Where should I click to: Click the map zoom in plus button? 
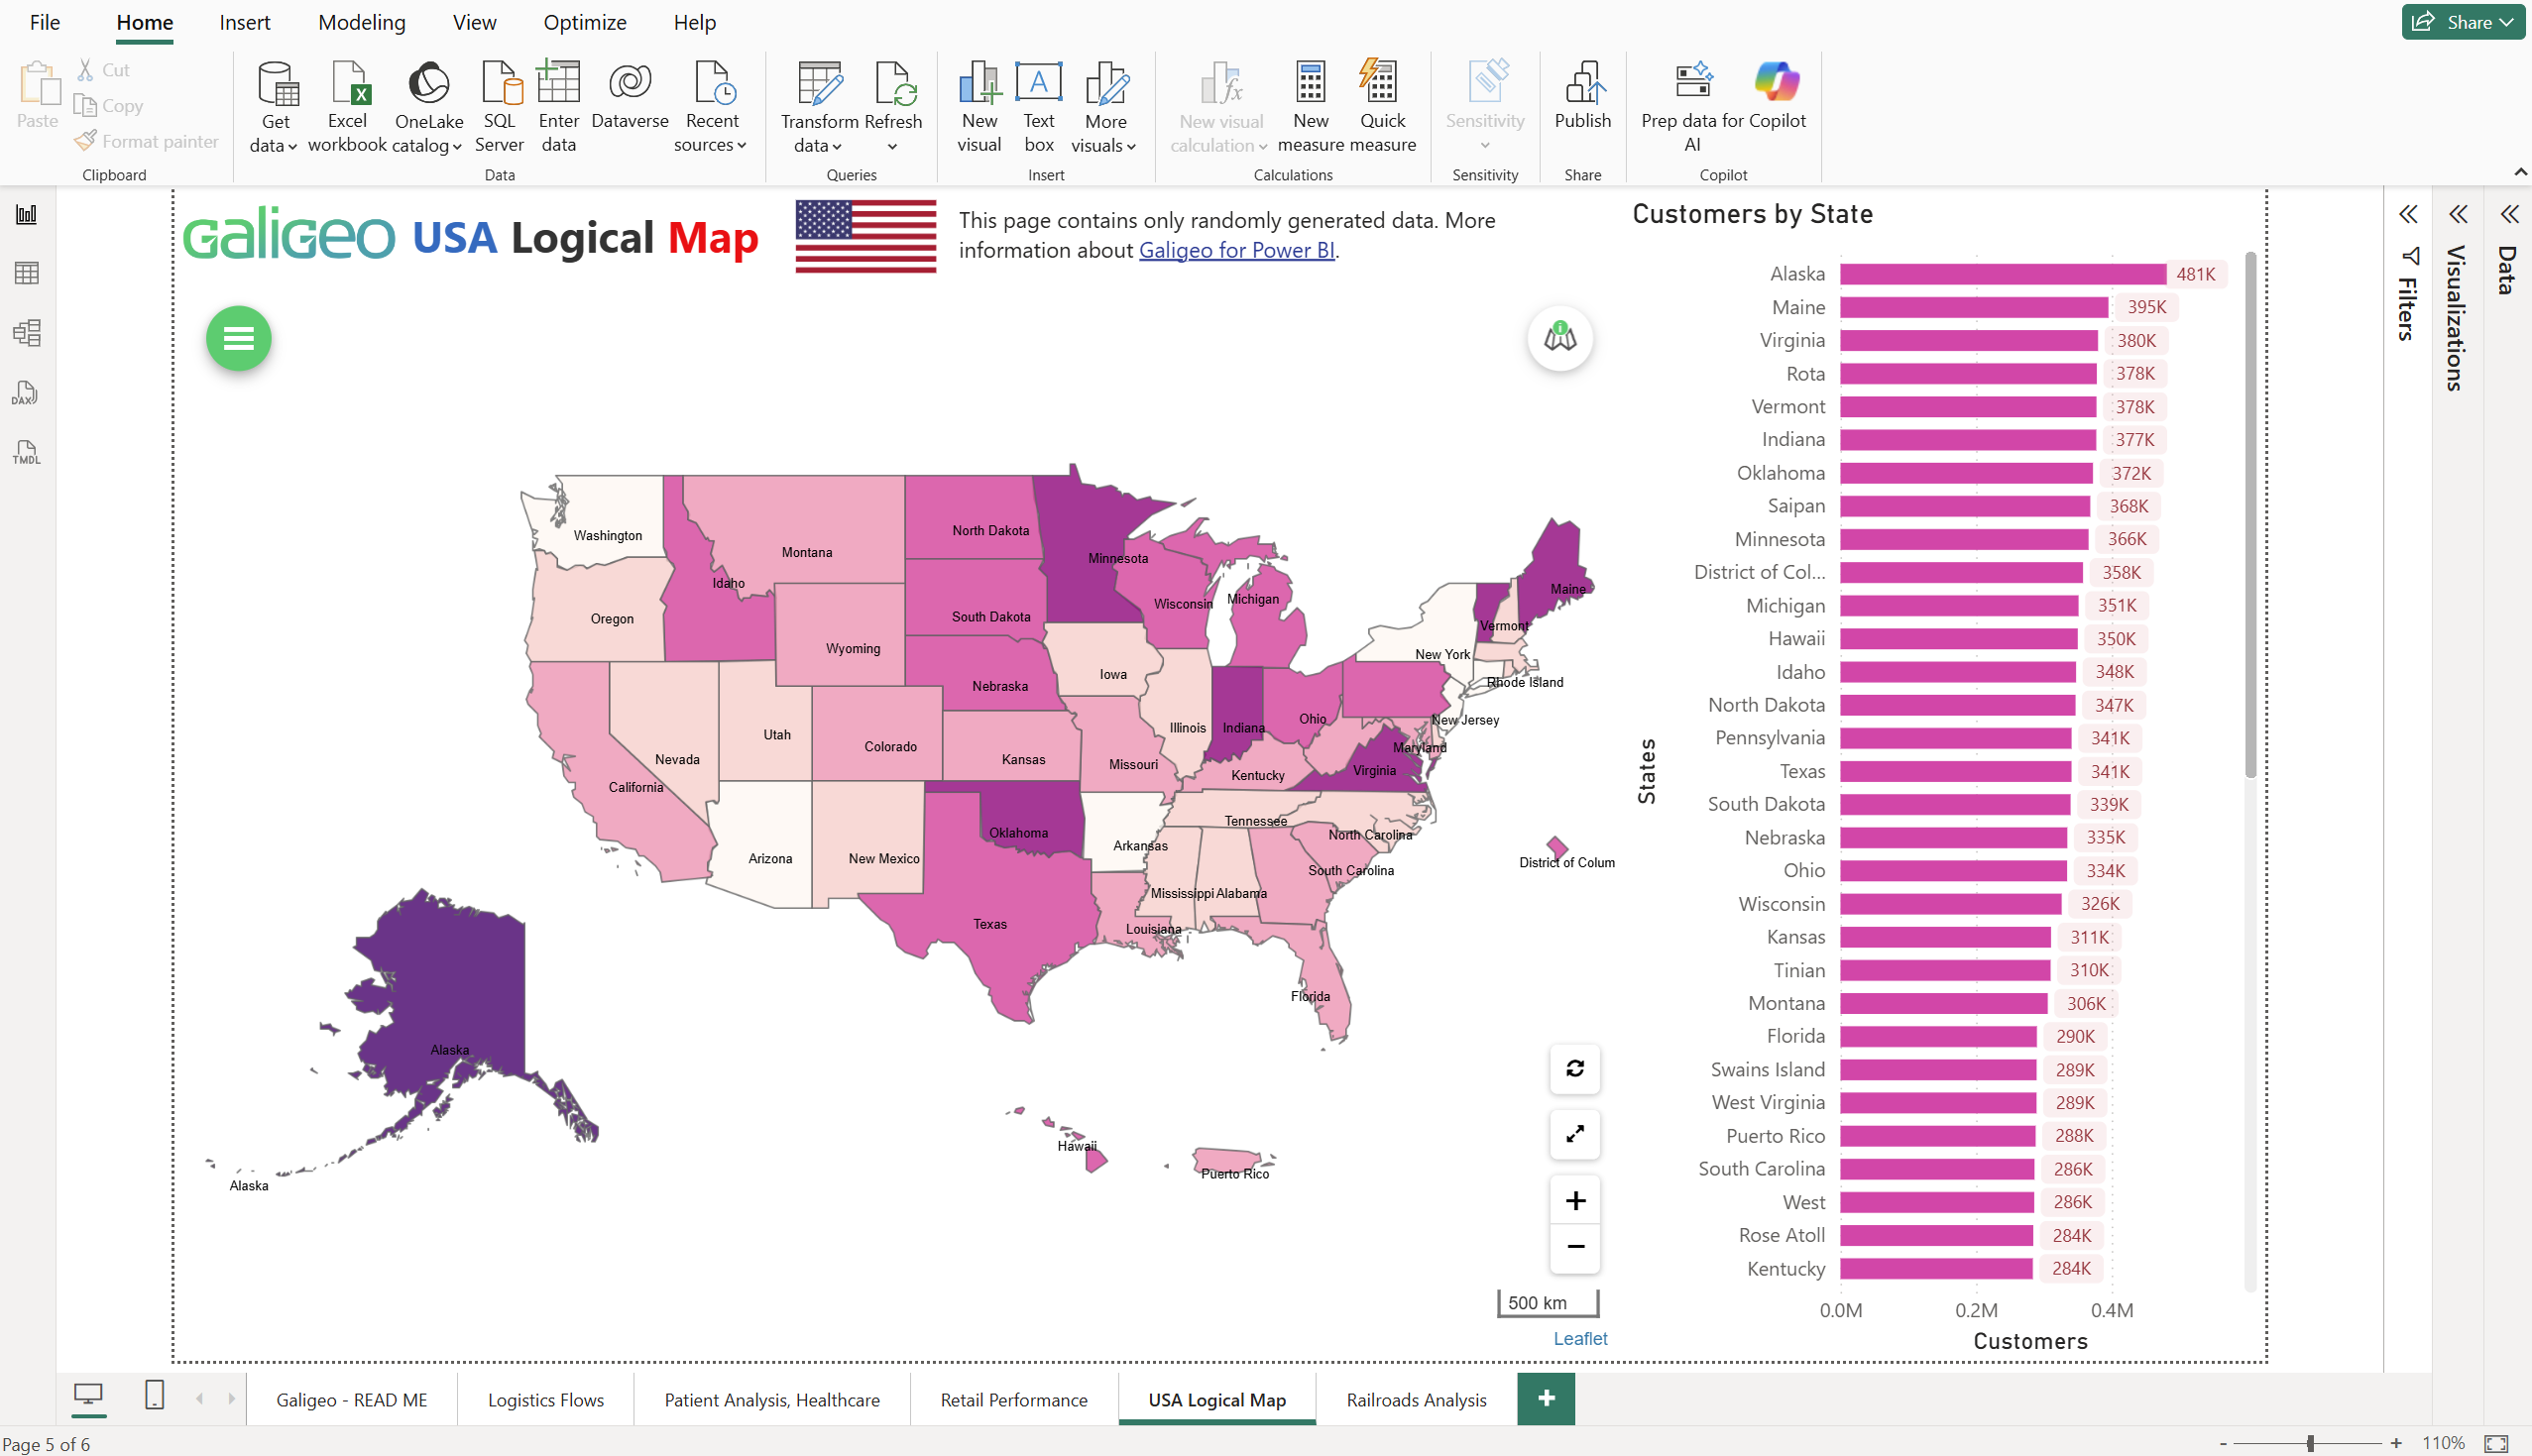point(1574,1200)
